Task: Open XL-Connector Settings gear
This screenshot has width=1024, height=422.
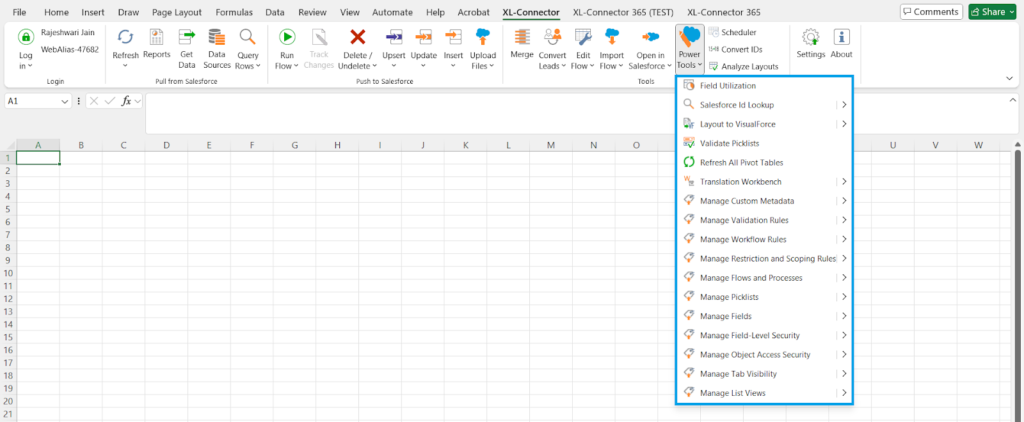Action: coord(810,37)
